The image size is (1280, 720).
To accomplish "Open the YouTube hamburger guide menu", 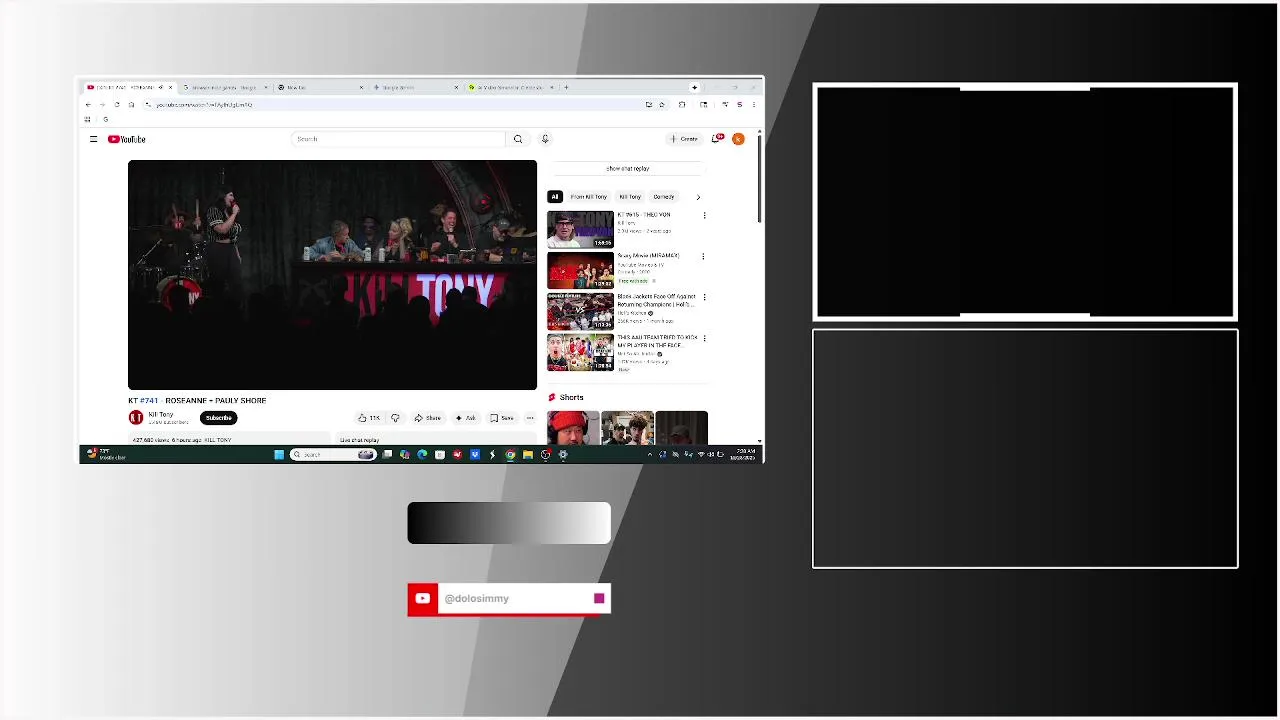I will point(94,139).
